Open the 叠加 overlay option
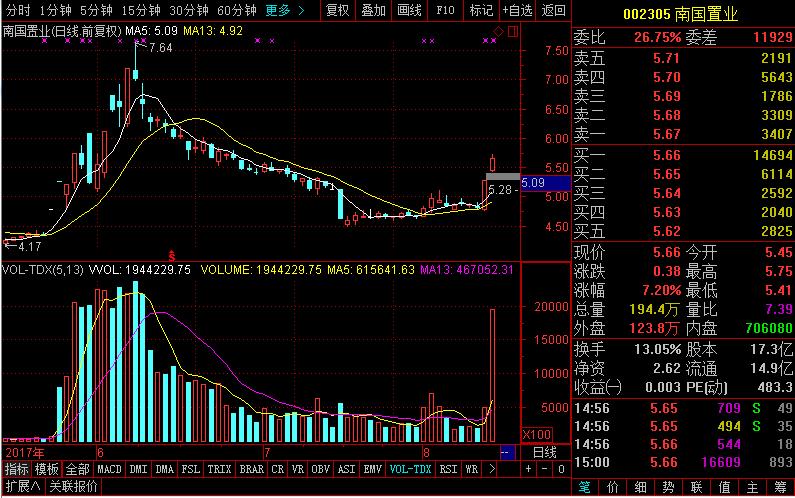The height and width of the screenshot is (498, 795). coord(374,10)
